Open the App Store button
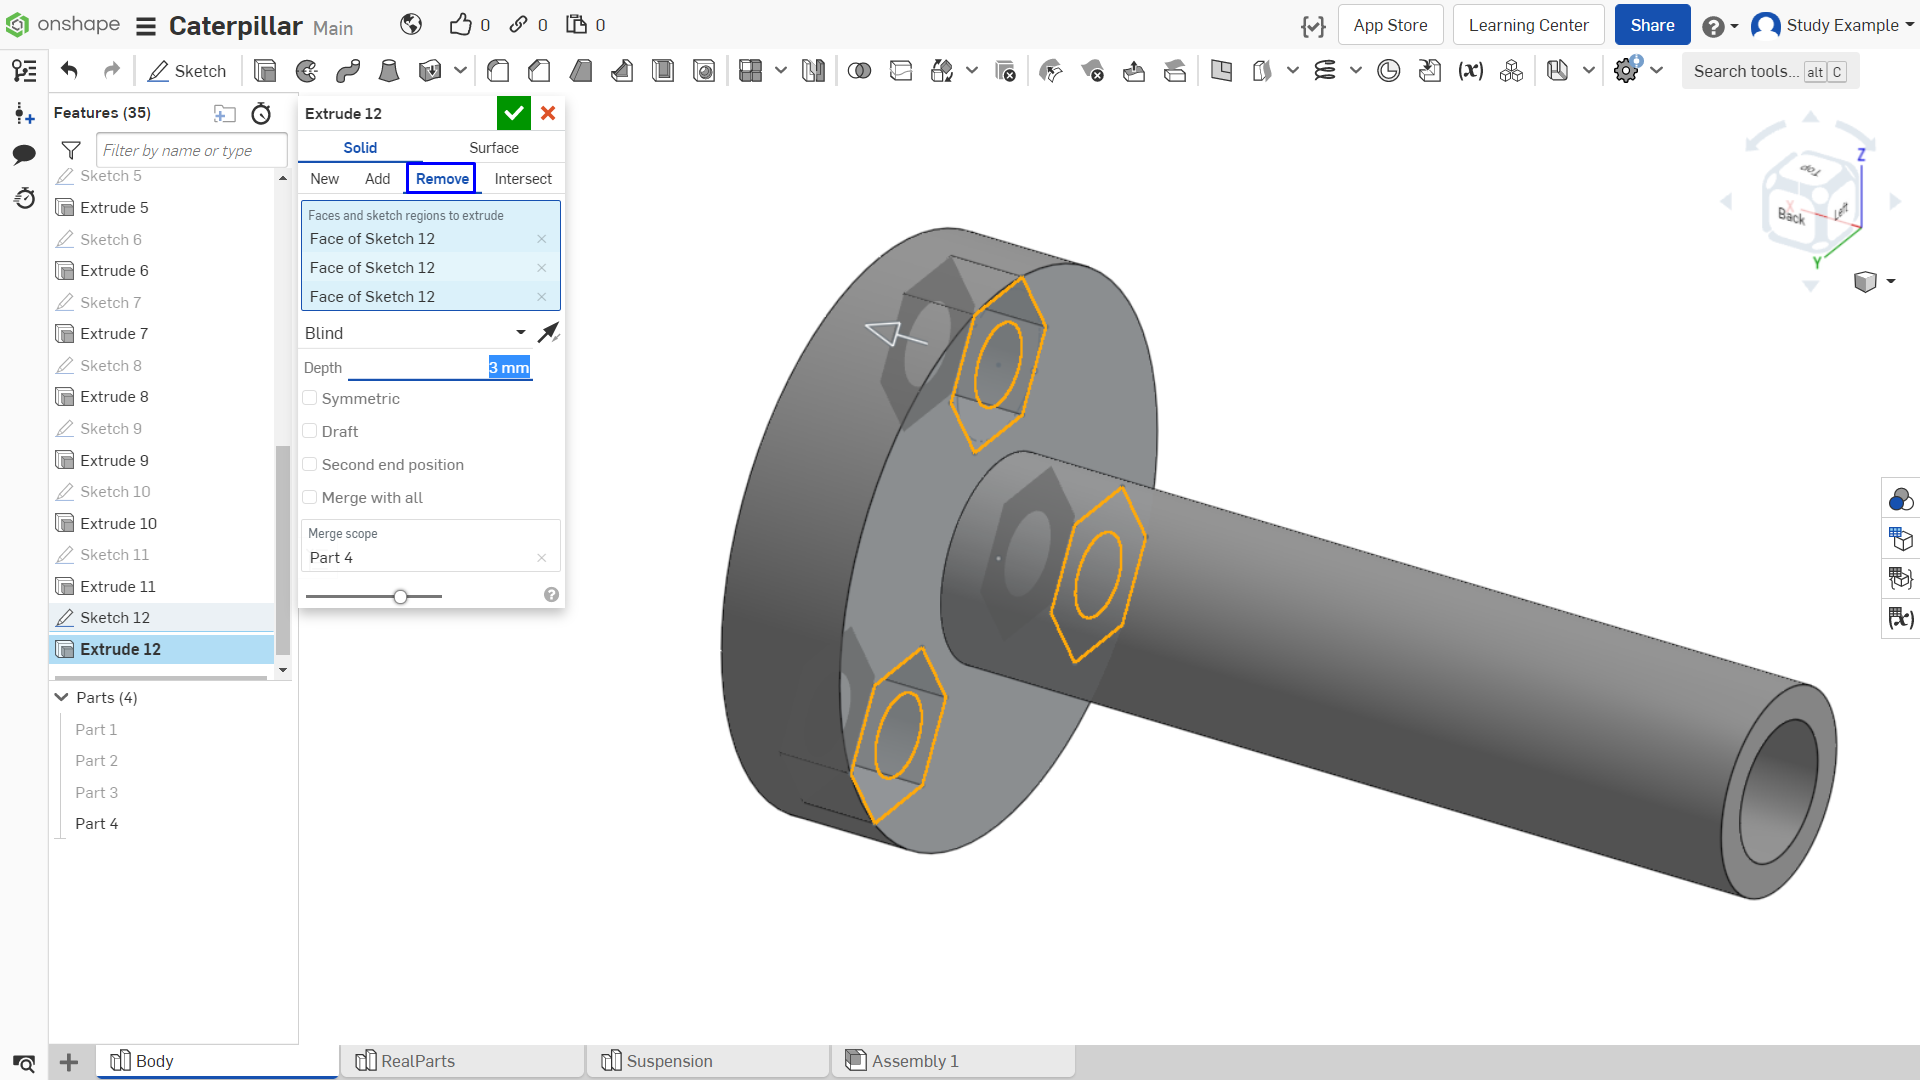 pos(1390,25)
